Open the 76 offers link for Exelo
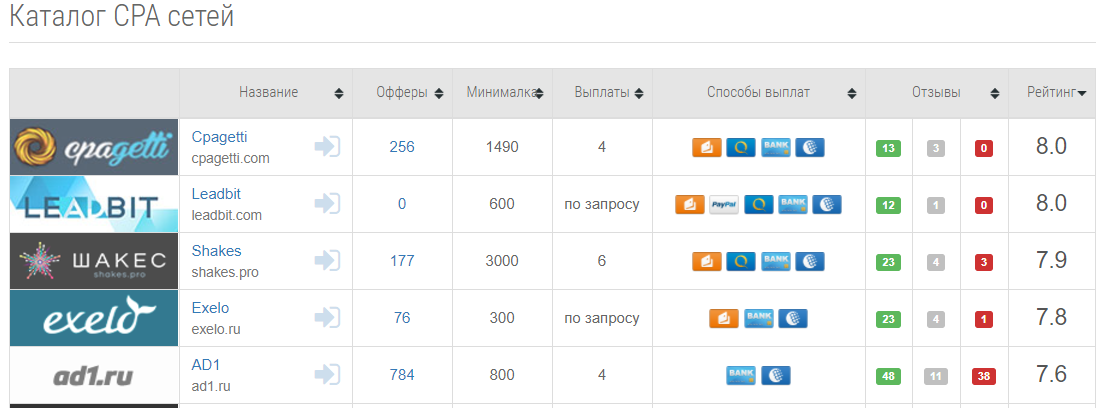Screen dimensions: 1117x408 coord(402,318)
